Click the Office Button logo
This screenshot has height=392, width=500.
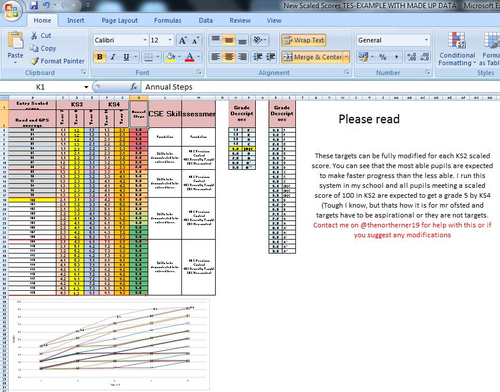pyautogui.click(x=11, y=10)
